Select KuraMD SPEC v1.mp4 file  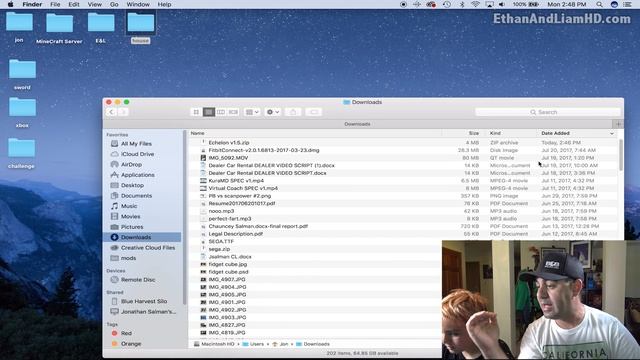tap(236, 181)
